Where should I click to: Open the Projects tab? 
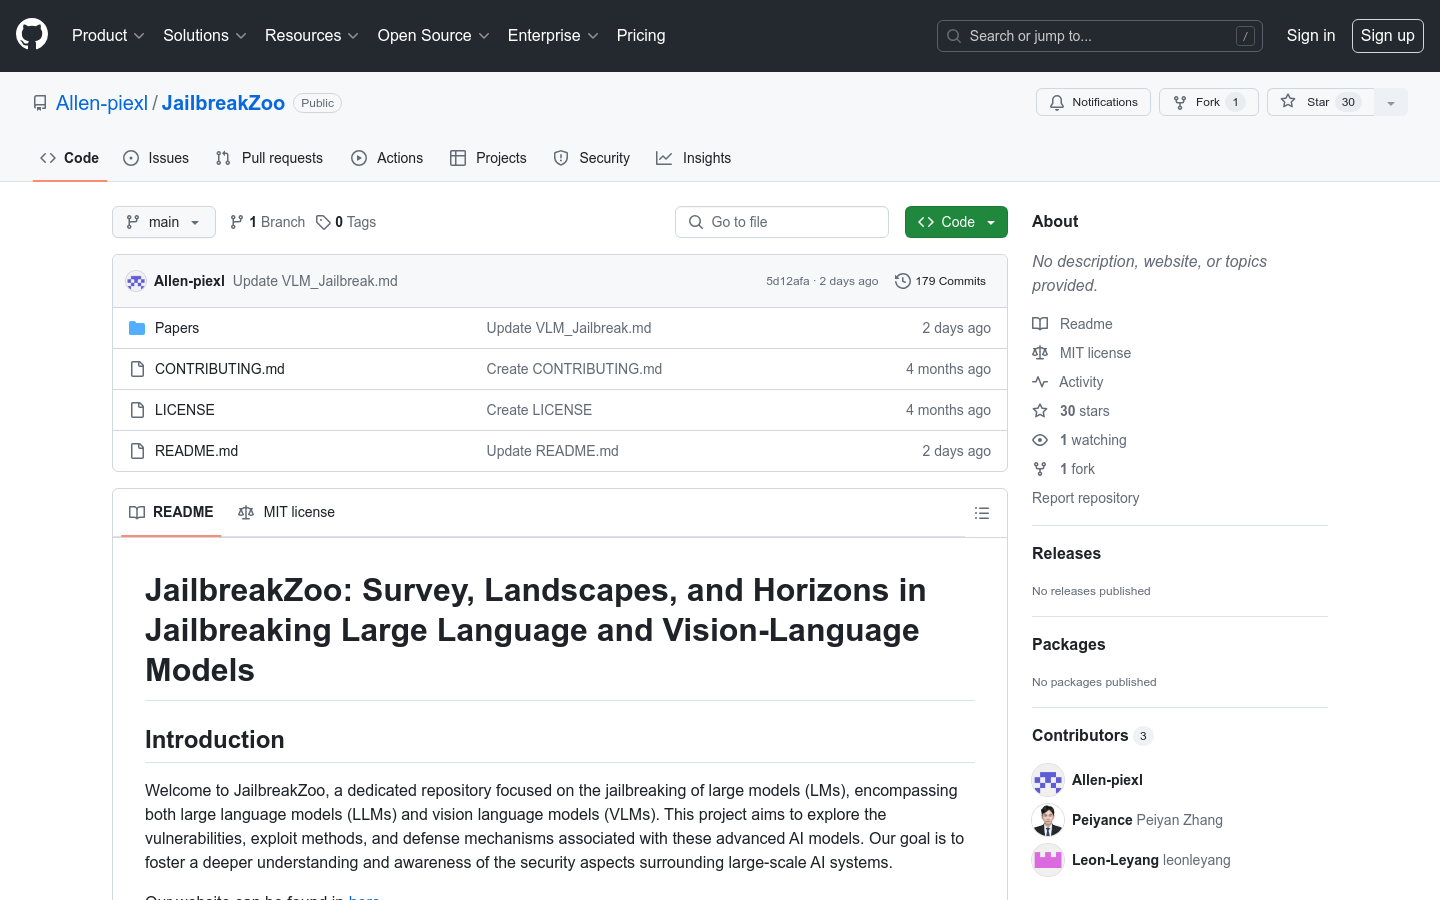click(488, 158)
